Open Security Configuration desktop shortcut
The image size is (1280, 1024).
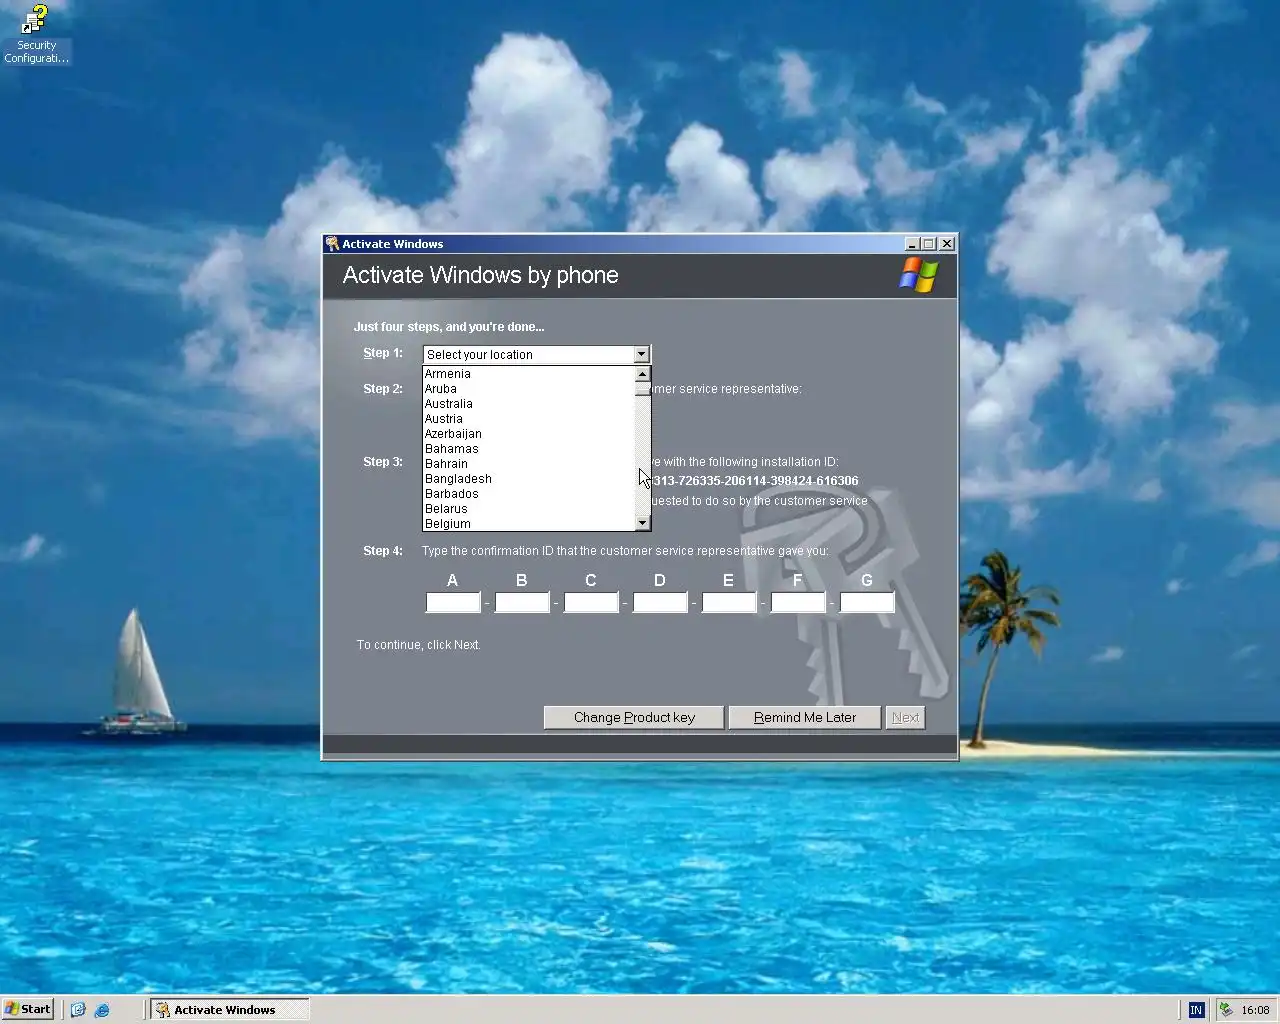36,34
